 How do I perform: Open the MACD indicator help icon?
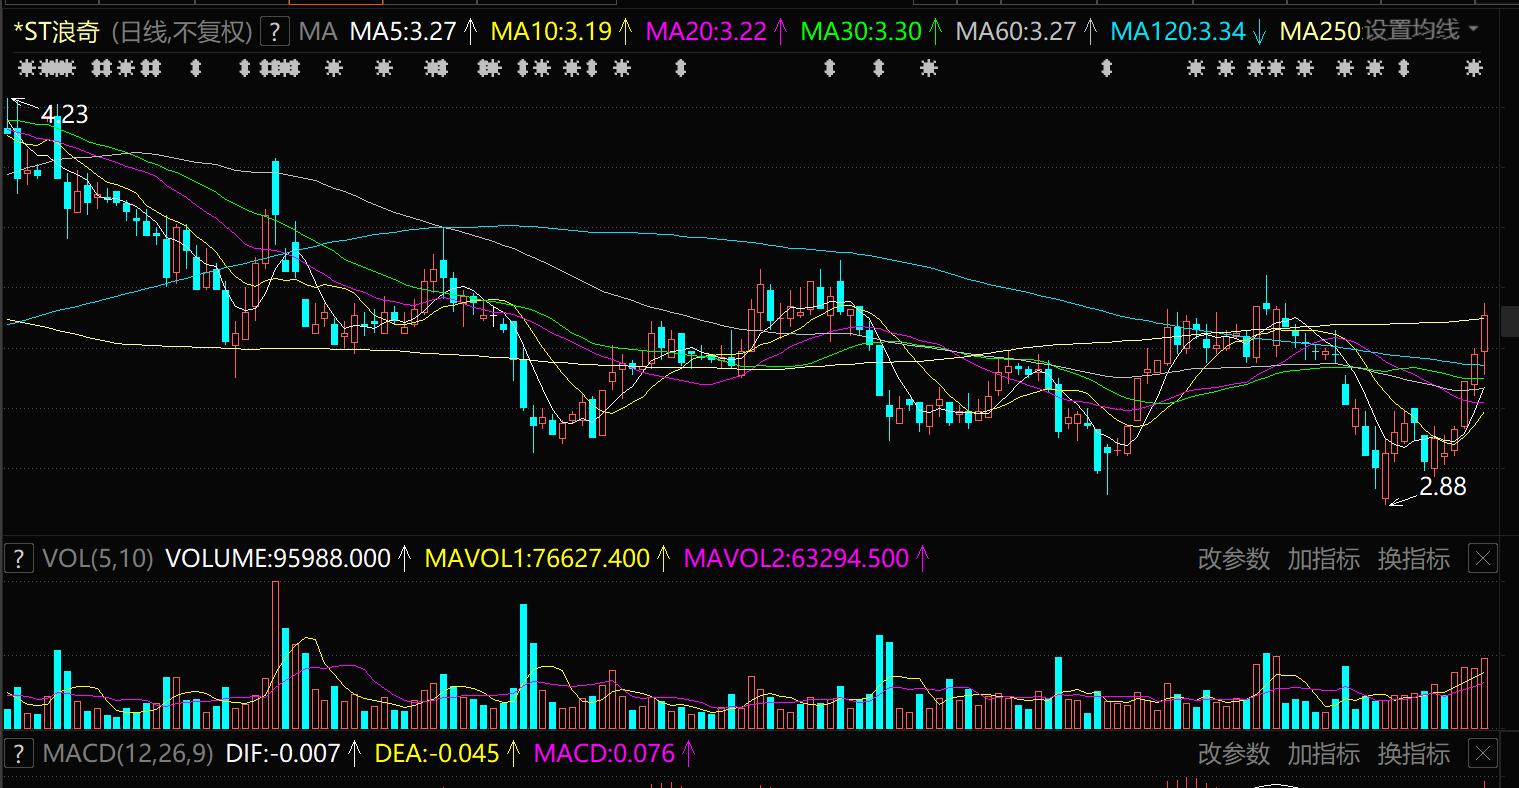click(17, 753)
